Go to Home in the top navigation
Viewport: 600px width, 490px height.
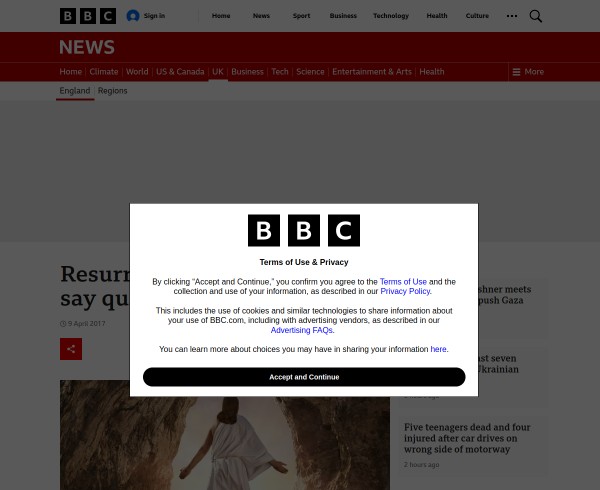[x=221, y=16]
